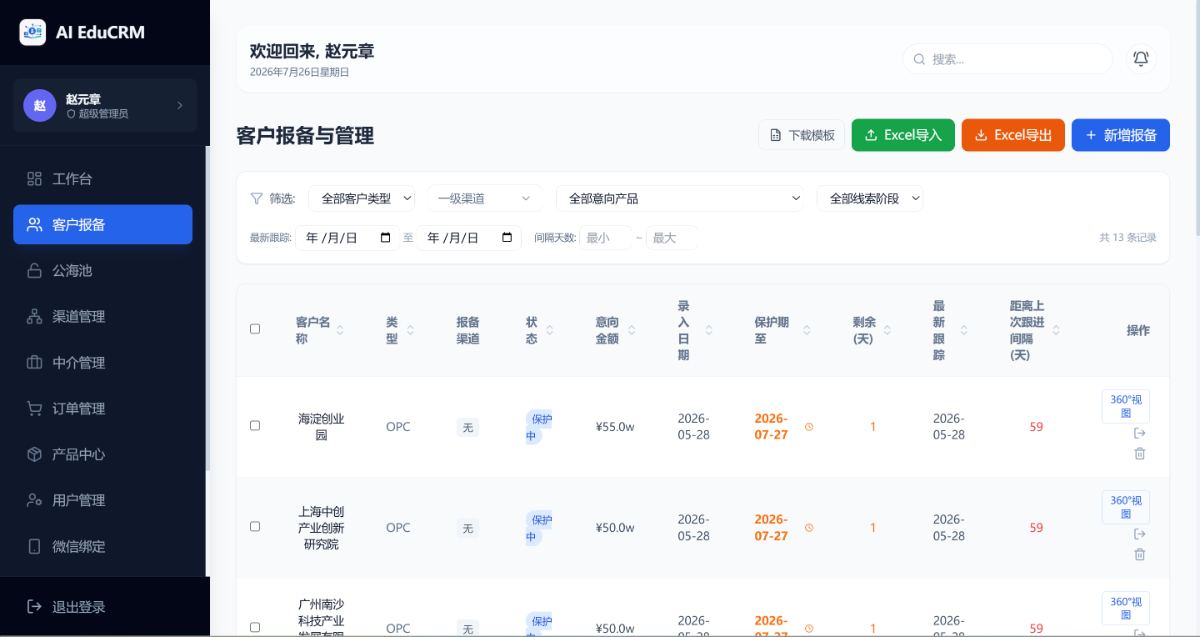Sort by 类型 column arrows
Screen dimensions: 1200x637
[x=410, y=330]
